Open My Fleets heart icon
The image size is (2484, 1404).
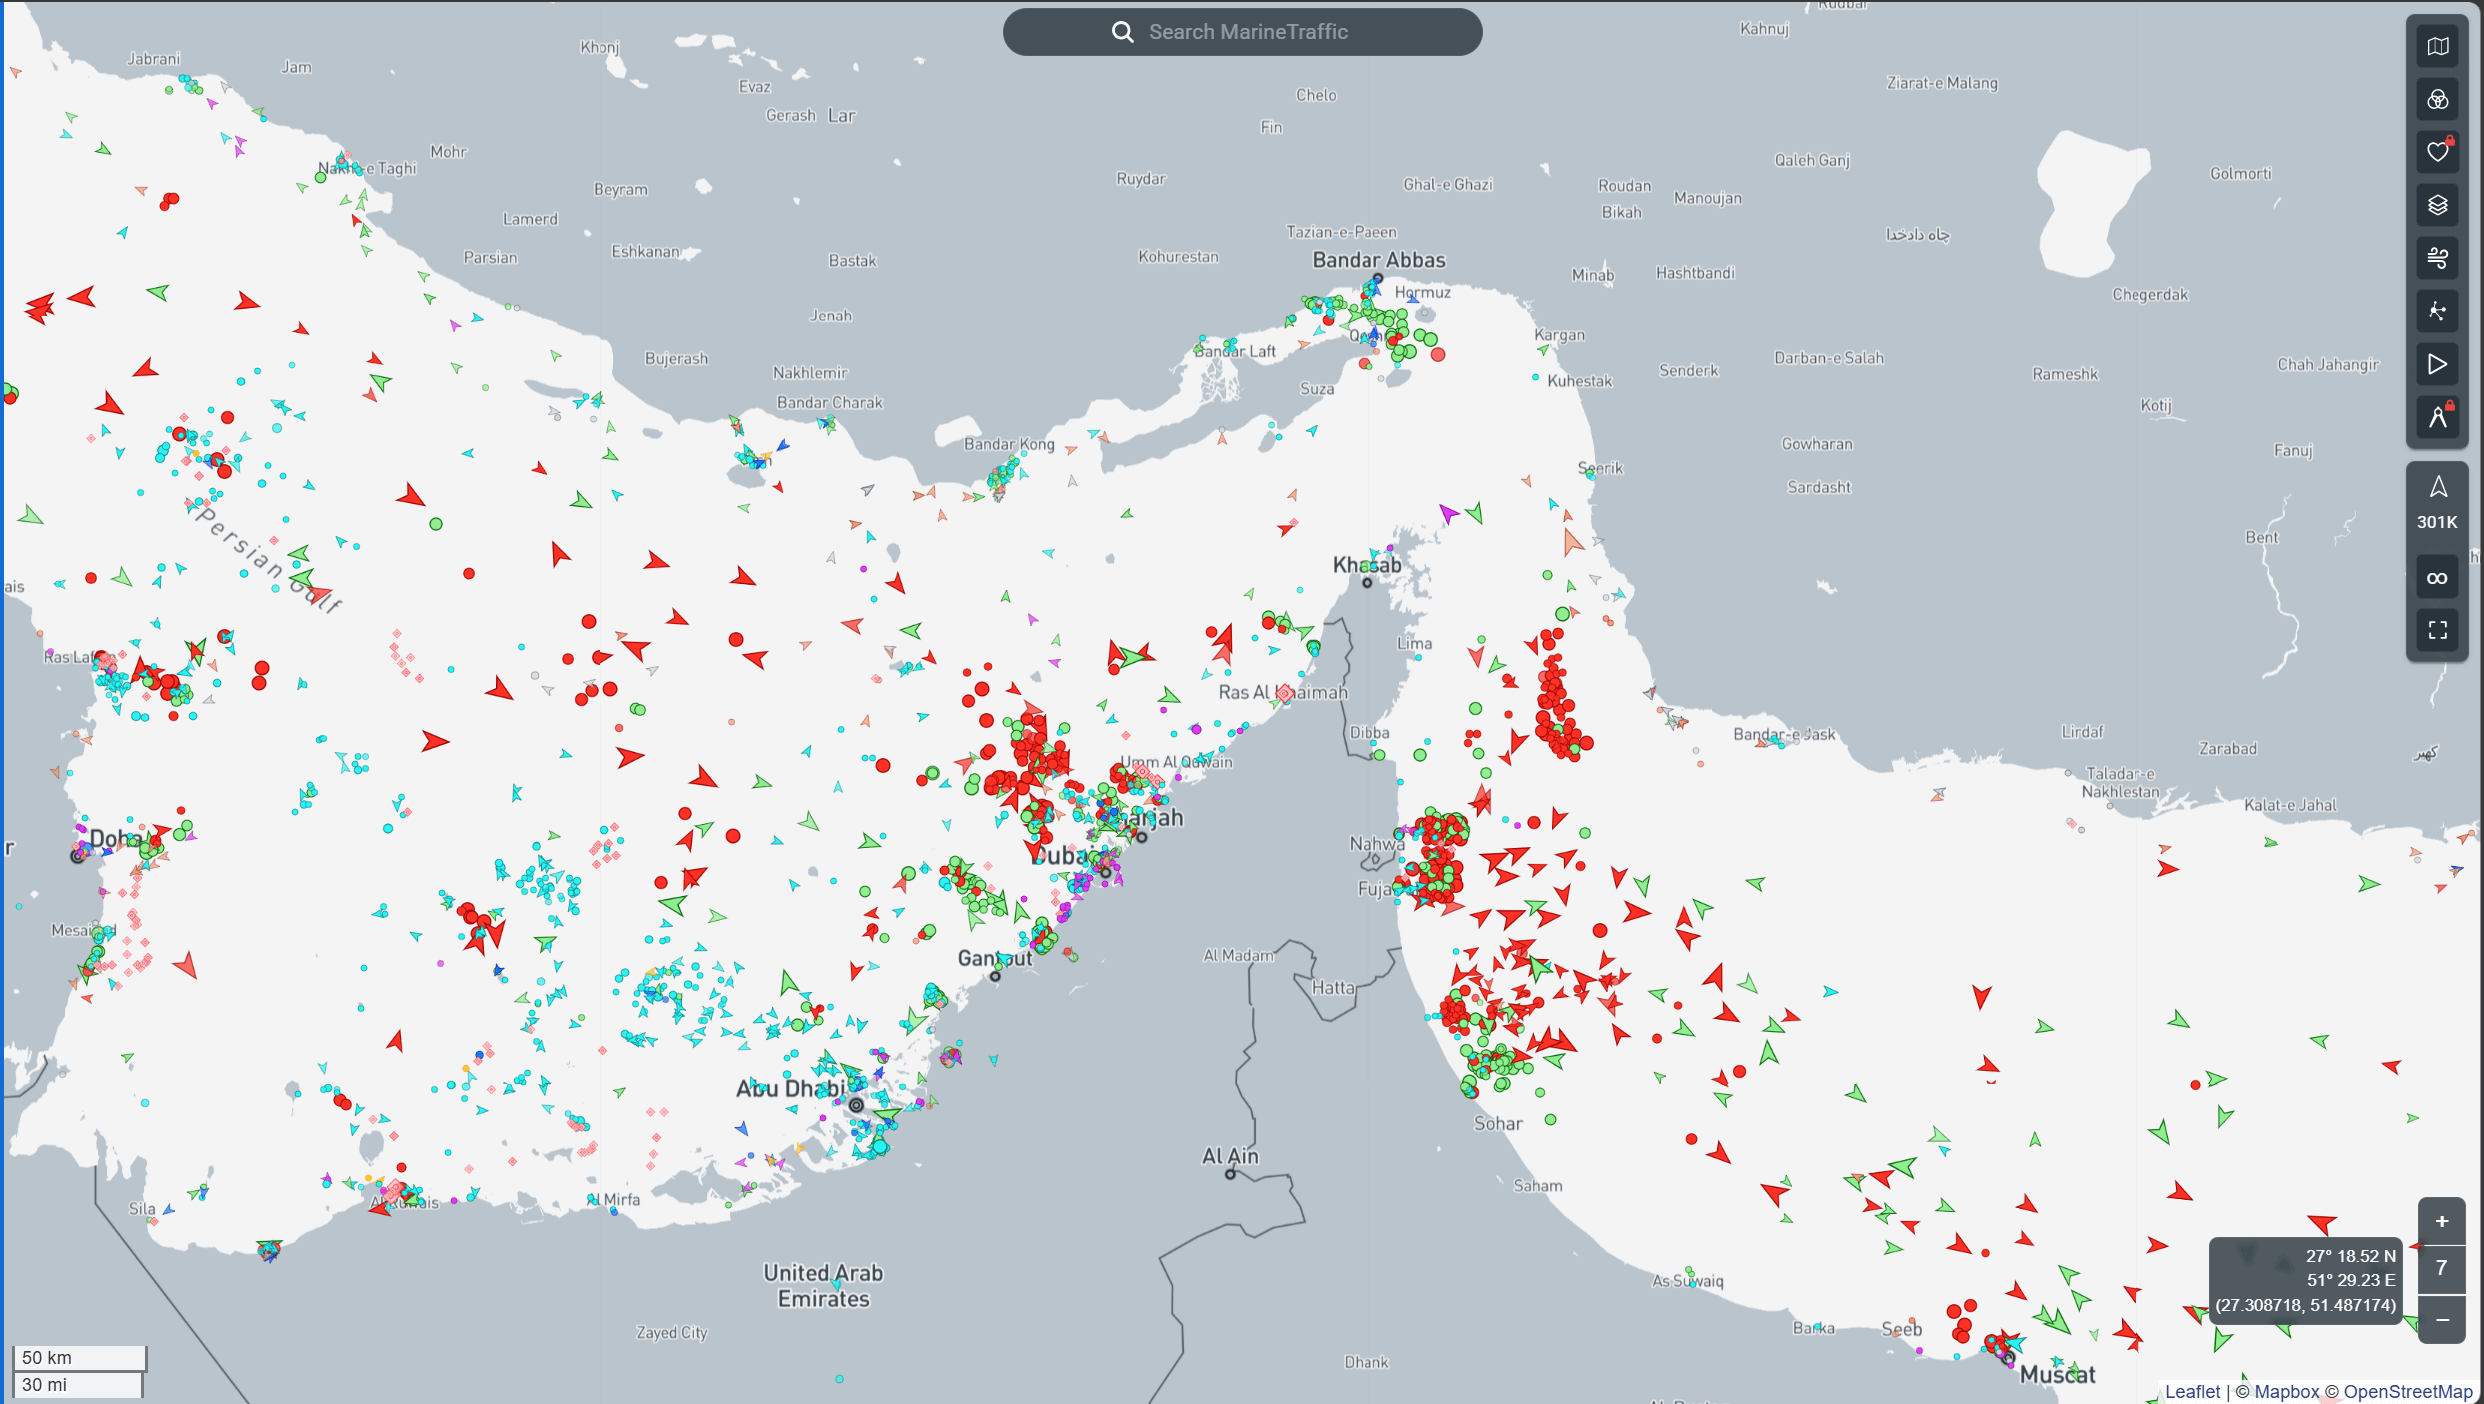(x=2437, y=152)
